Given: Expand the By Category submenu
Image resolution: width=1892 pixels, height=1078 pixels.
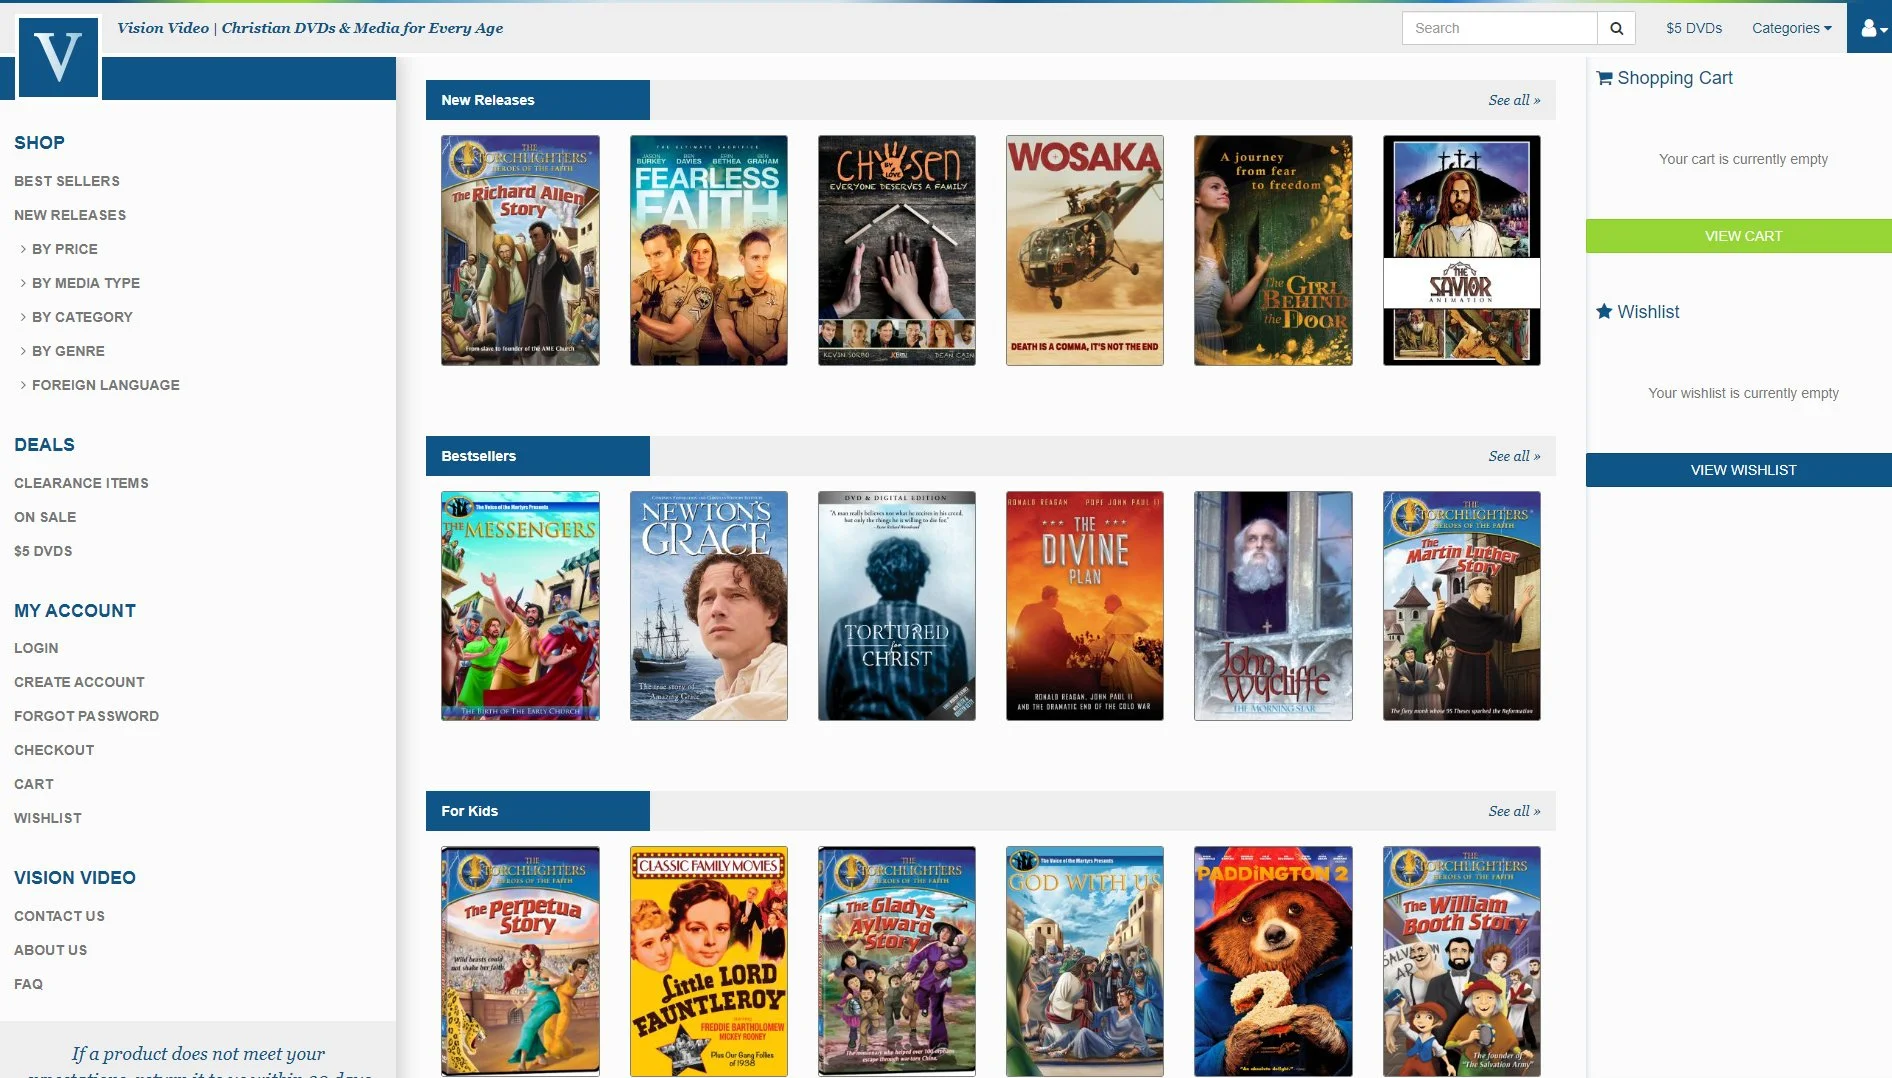Looking at the screenshot, I should click(82, 317).
